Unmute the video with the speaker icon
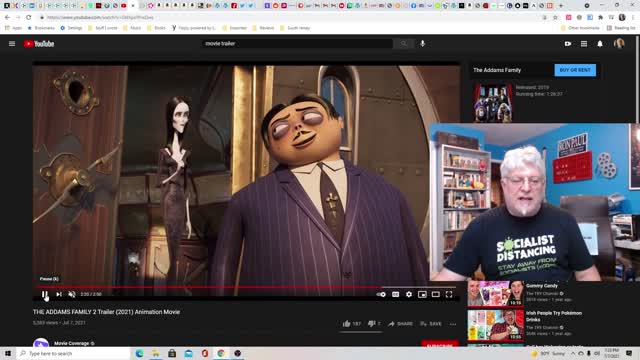640x360 pixels. pyautogui.click(x=72, y=294)
